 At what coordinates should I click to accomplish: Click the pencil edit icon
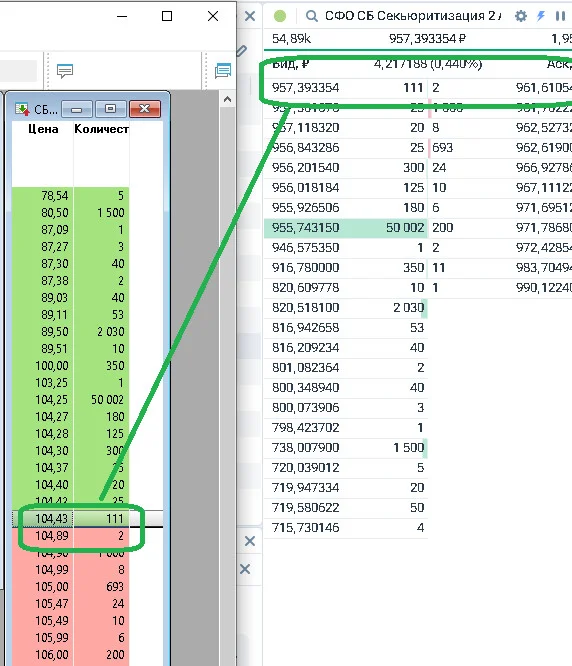click(x=242, y=51)
